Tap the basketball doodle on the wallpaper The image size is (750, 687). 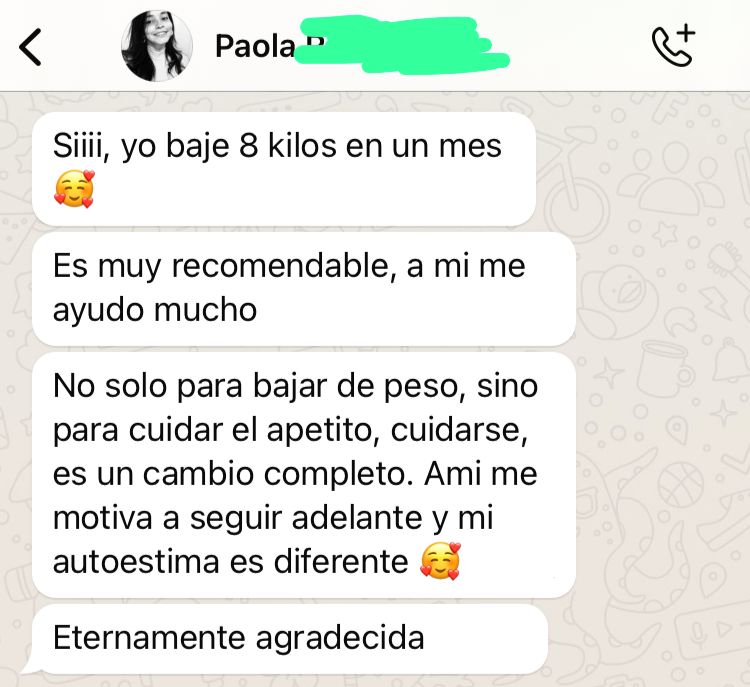(680, 486)
